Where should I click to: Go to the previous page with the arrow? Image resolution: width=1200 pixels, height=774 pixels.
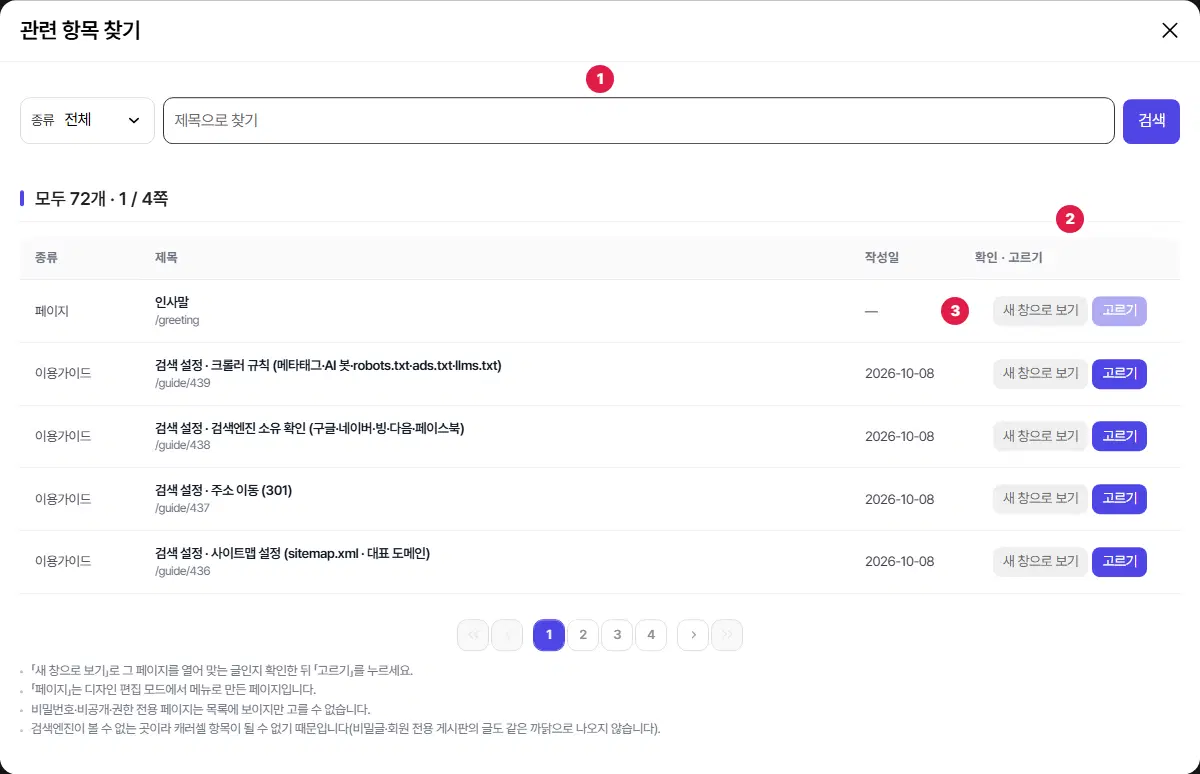click(x=507, y=635)
